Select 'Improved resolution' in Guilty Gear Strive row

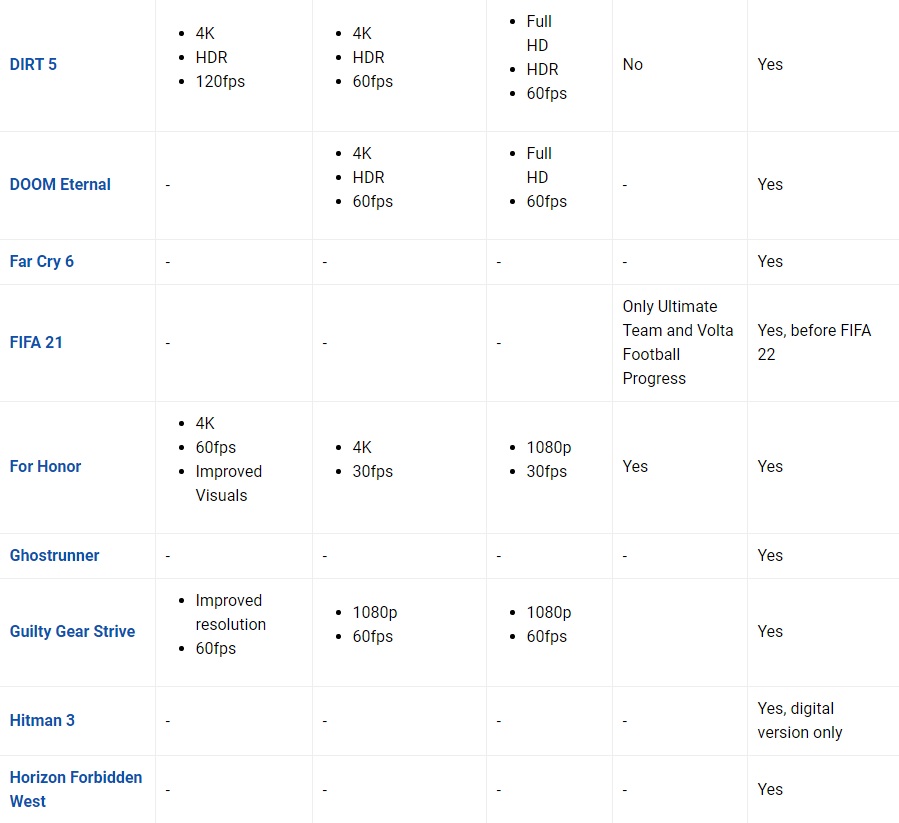coord(230,613)
